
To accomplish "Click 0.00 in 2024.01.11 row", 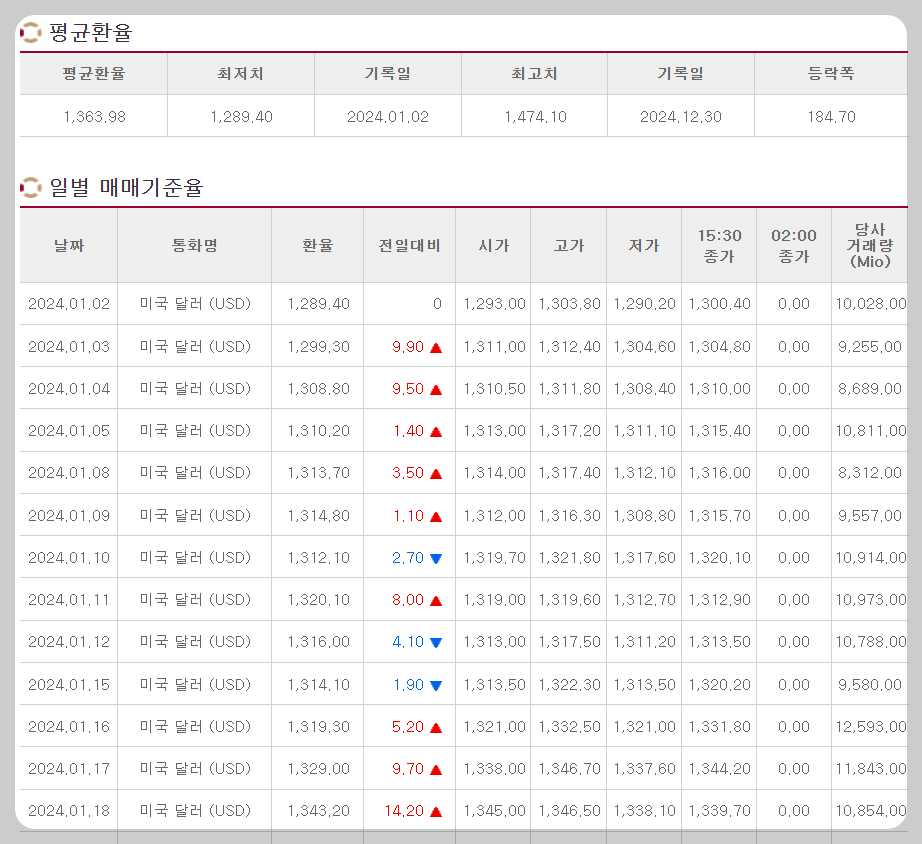I will pos(794,599).
